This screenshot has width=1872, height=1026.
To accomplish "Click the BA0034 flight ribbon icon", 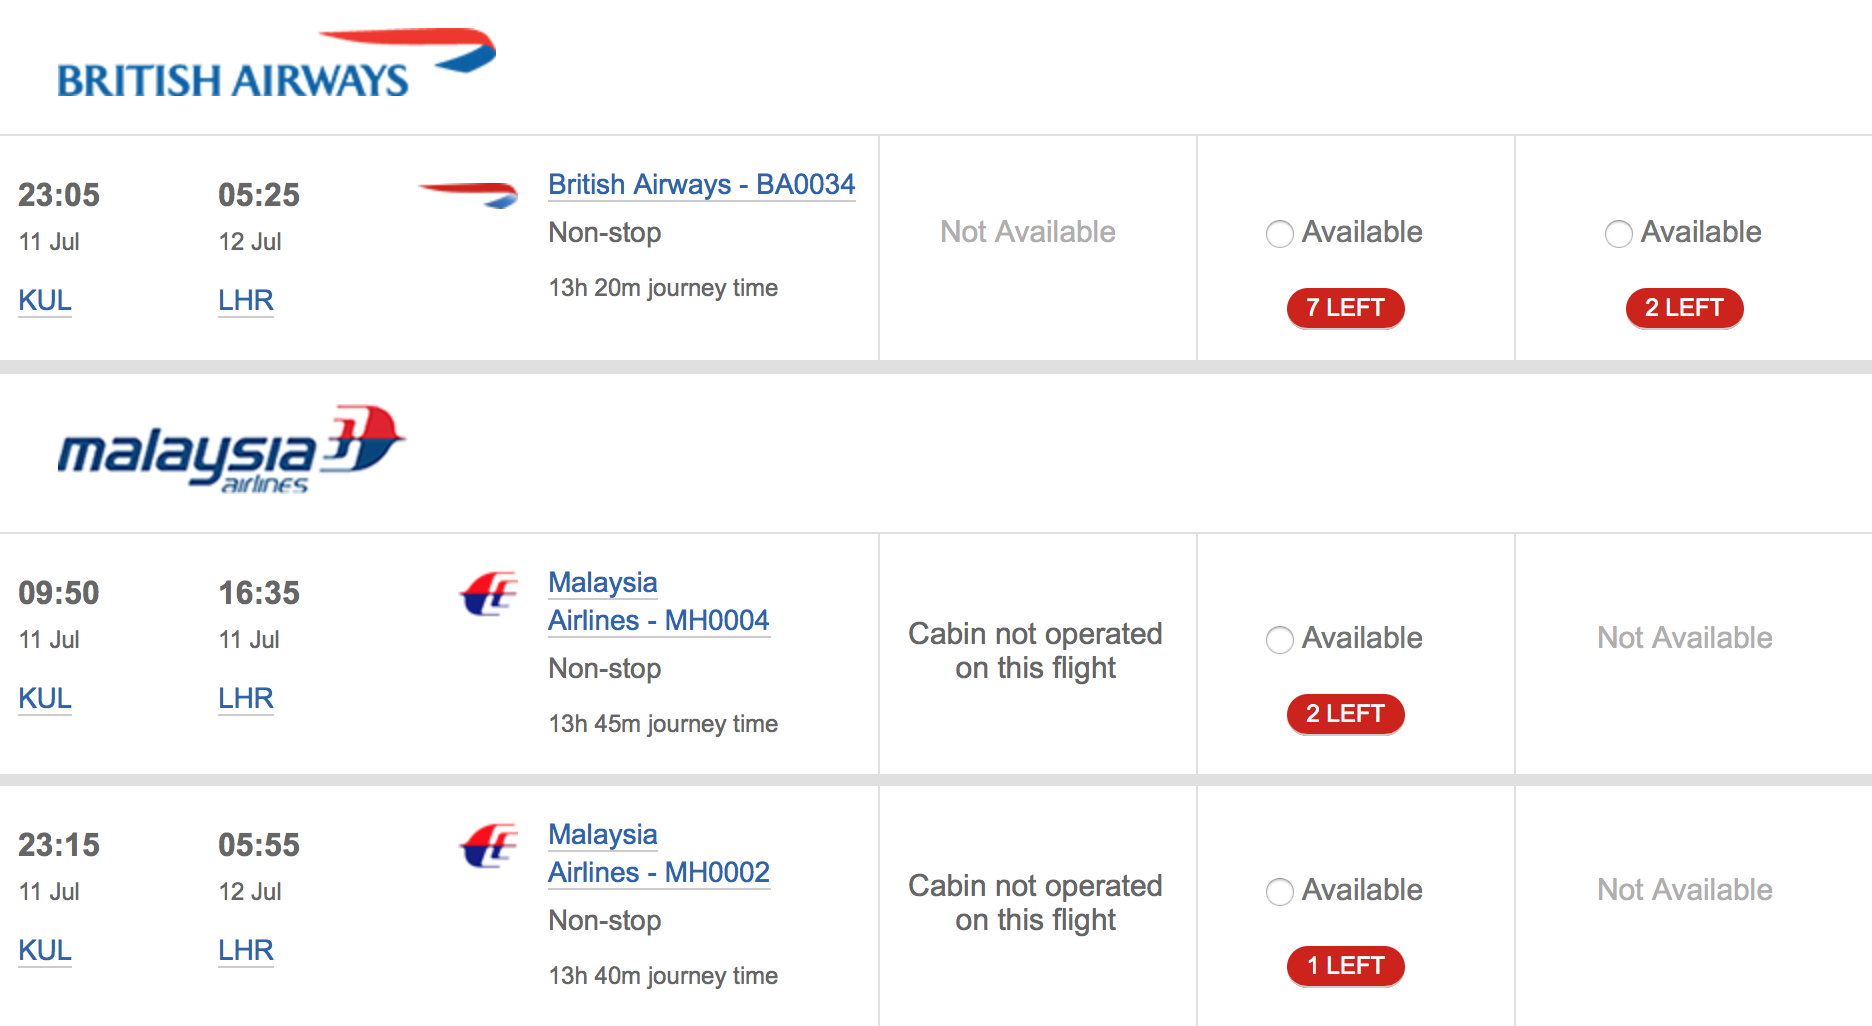I will coord(468,194).
